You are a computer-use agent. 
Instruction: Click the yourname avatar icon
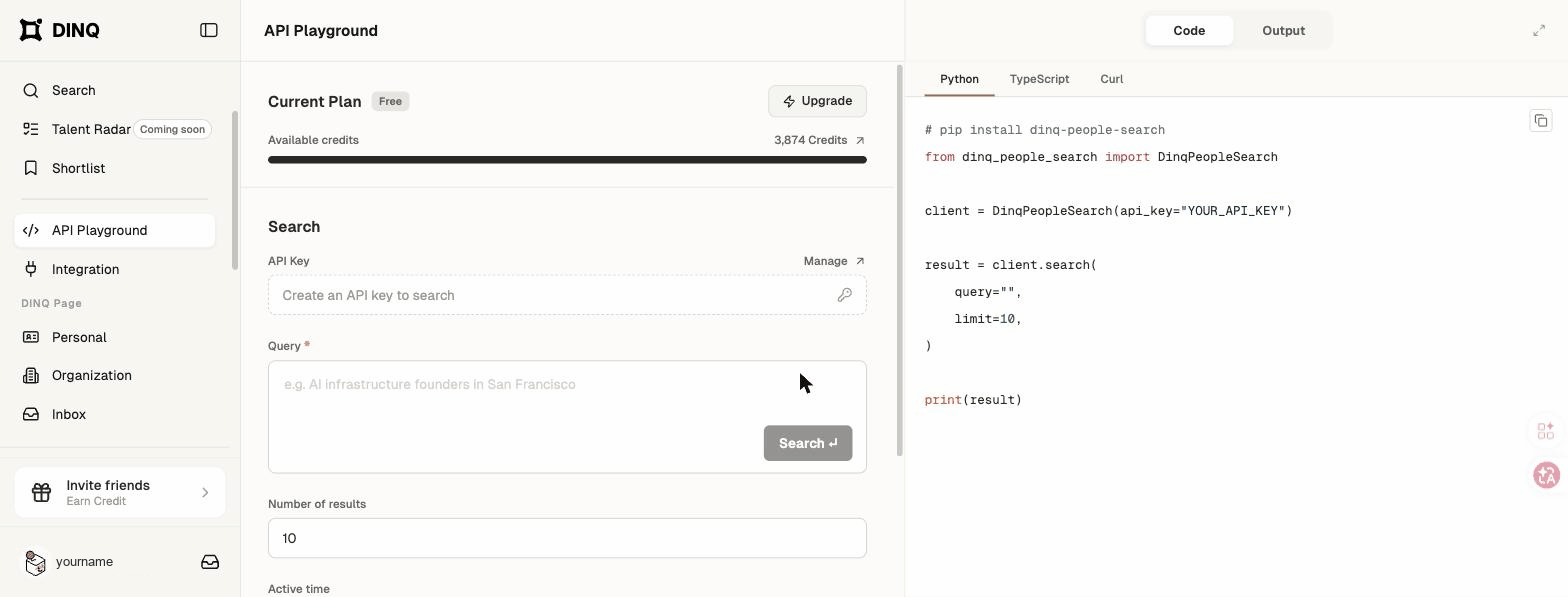(35, 562)
